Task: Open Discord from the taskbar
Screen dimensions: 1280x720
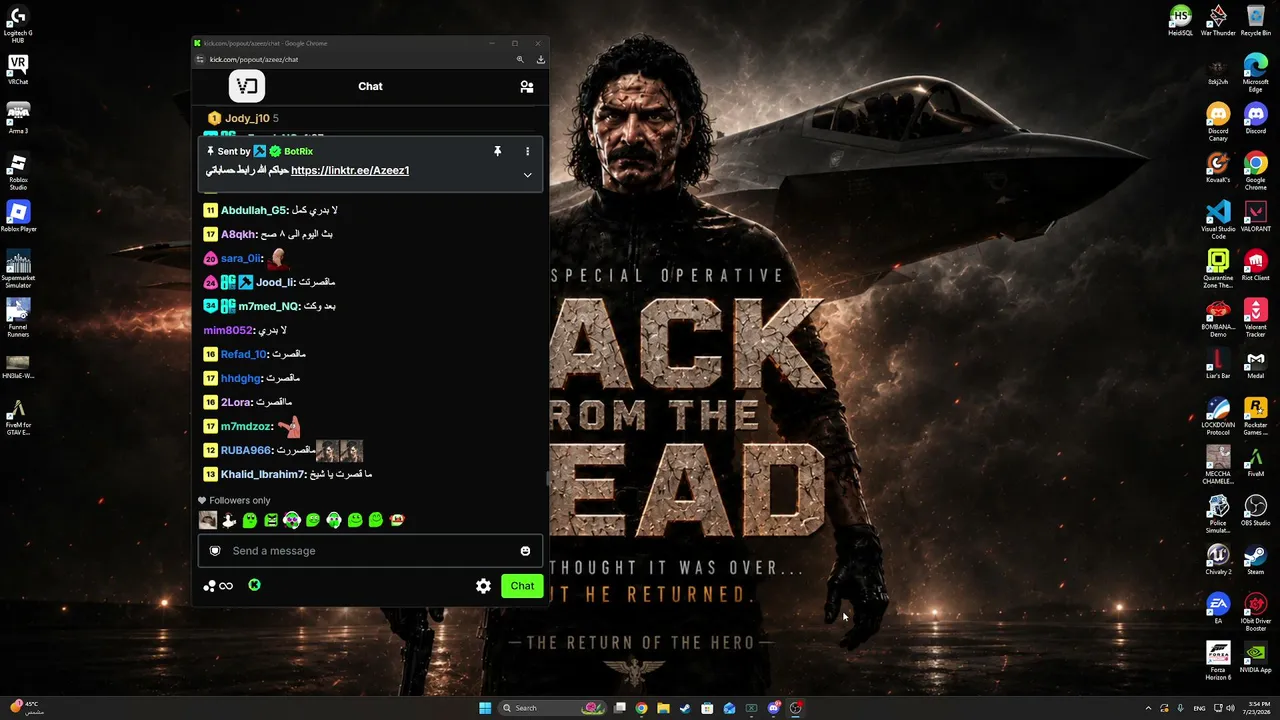Action: point(773,708)
